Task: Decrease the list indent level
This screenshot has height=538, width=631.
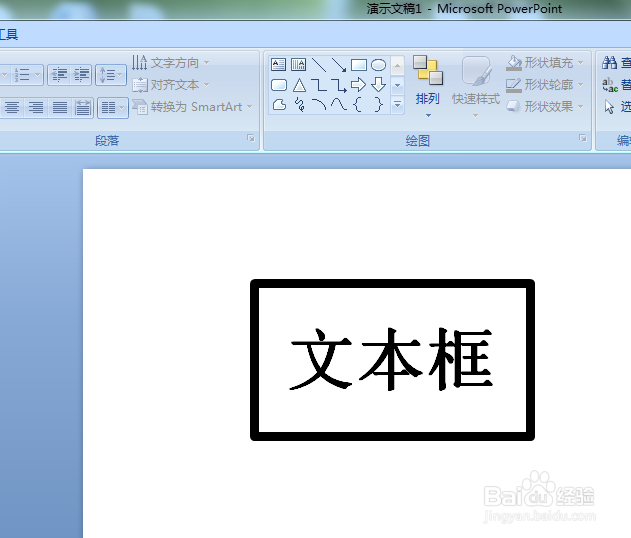Action: click(60, 75)
